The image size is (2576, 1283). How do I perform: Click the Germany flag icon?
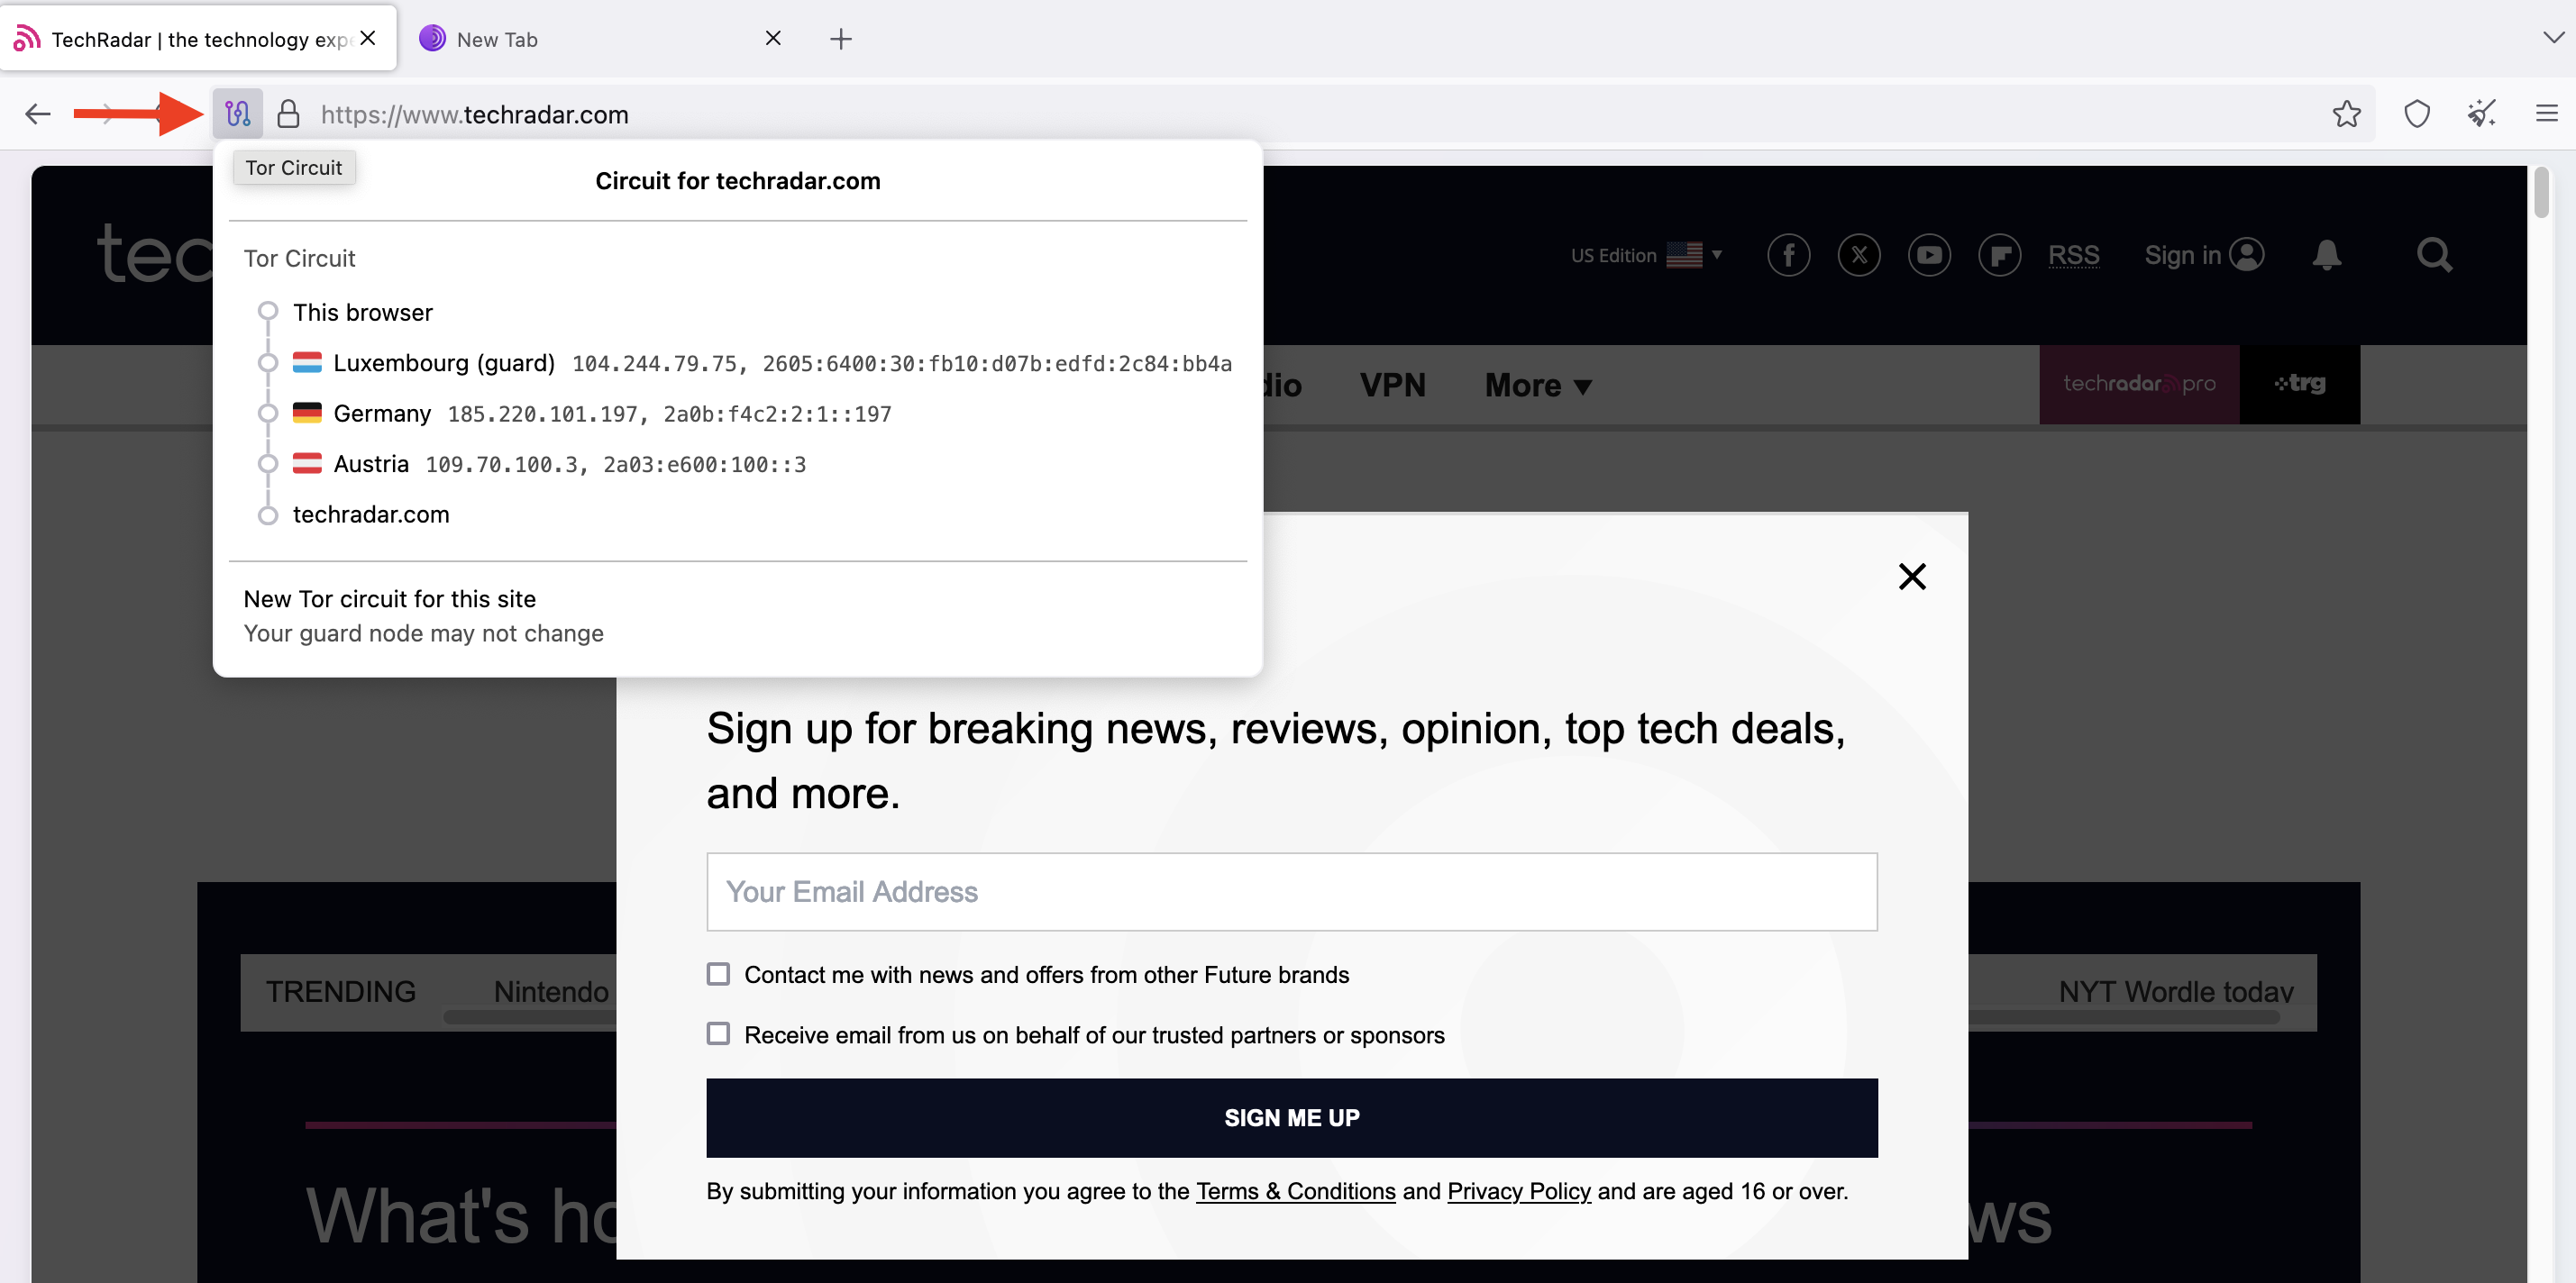point(307,412)
